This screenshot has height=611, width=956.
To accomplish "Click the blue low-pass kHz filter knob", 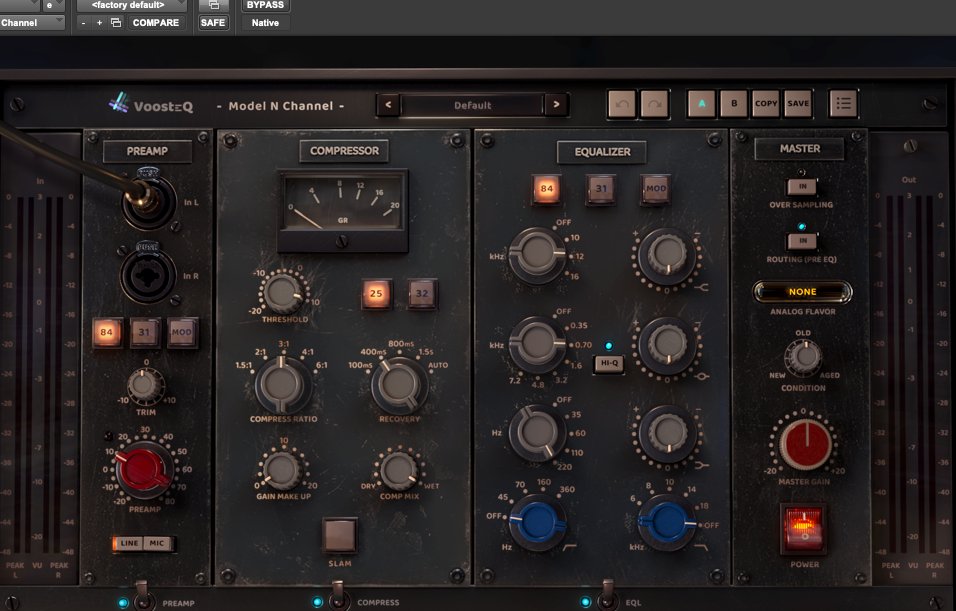I will [x=667, y=523].
